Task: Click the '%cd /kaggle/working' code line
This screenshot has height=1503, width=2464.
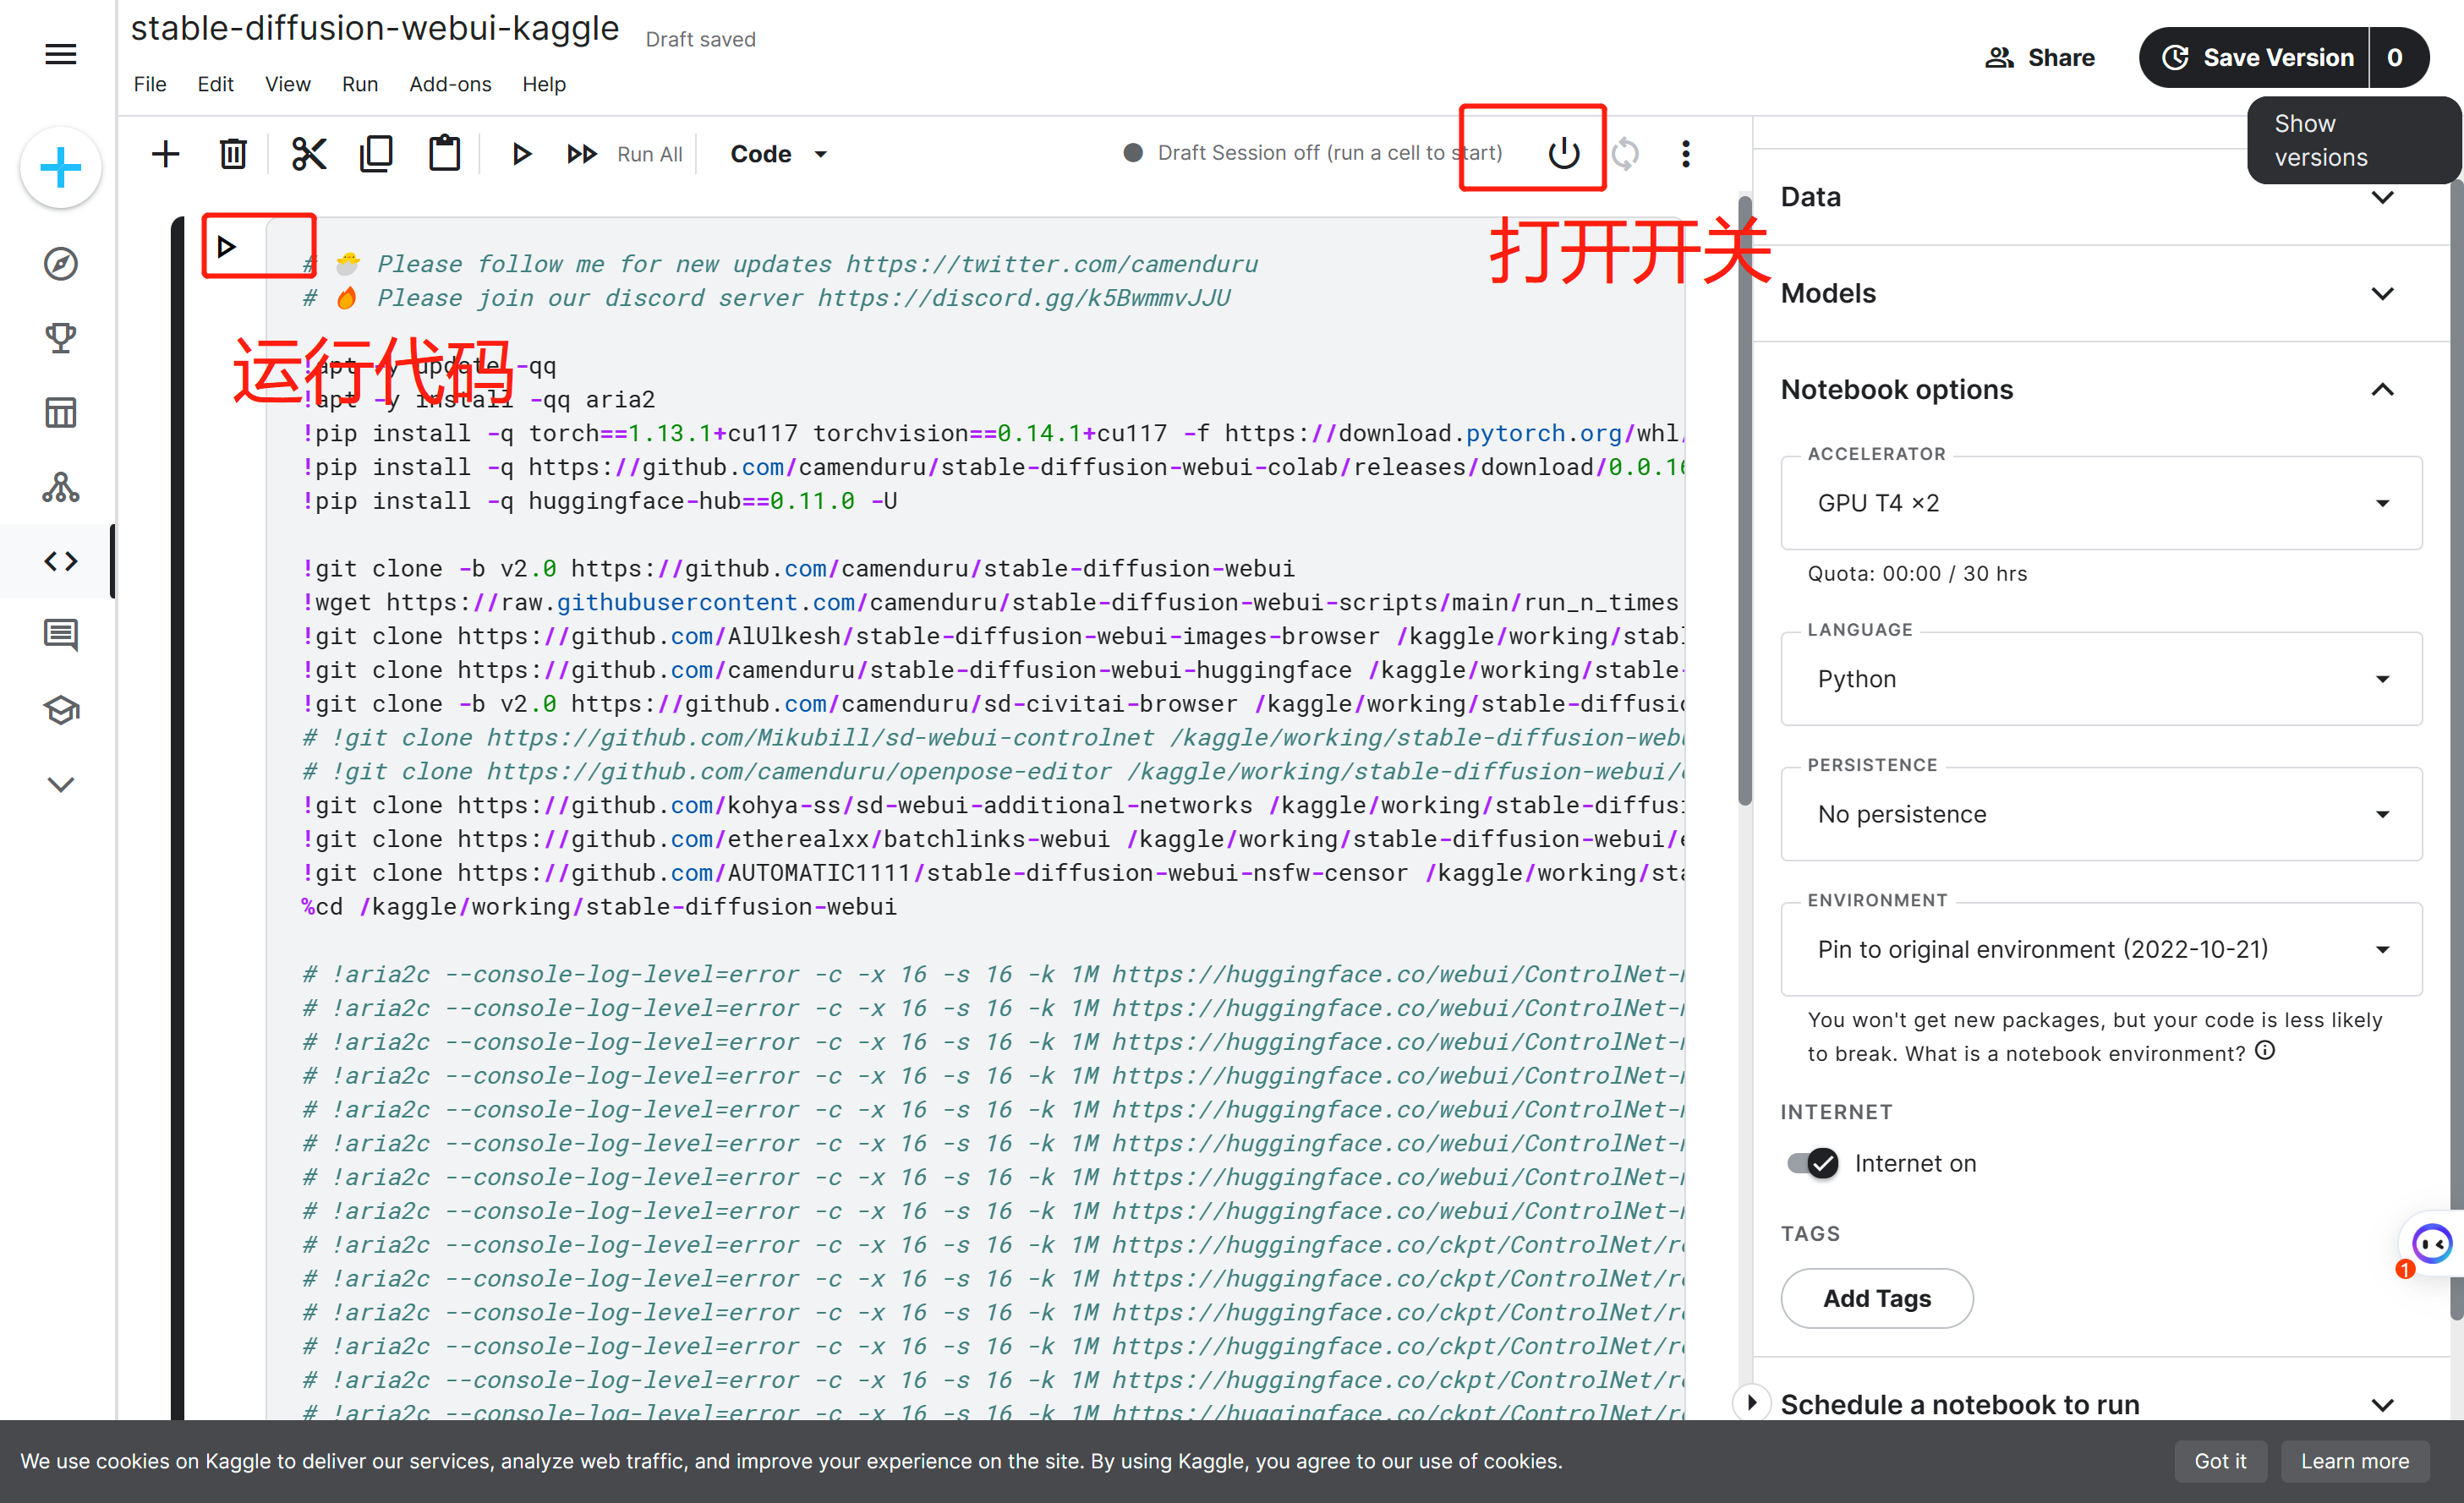Action: click(x=599, y=907)
